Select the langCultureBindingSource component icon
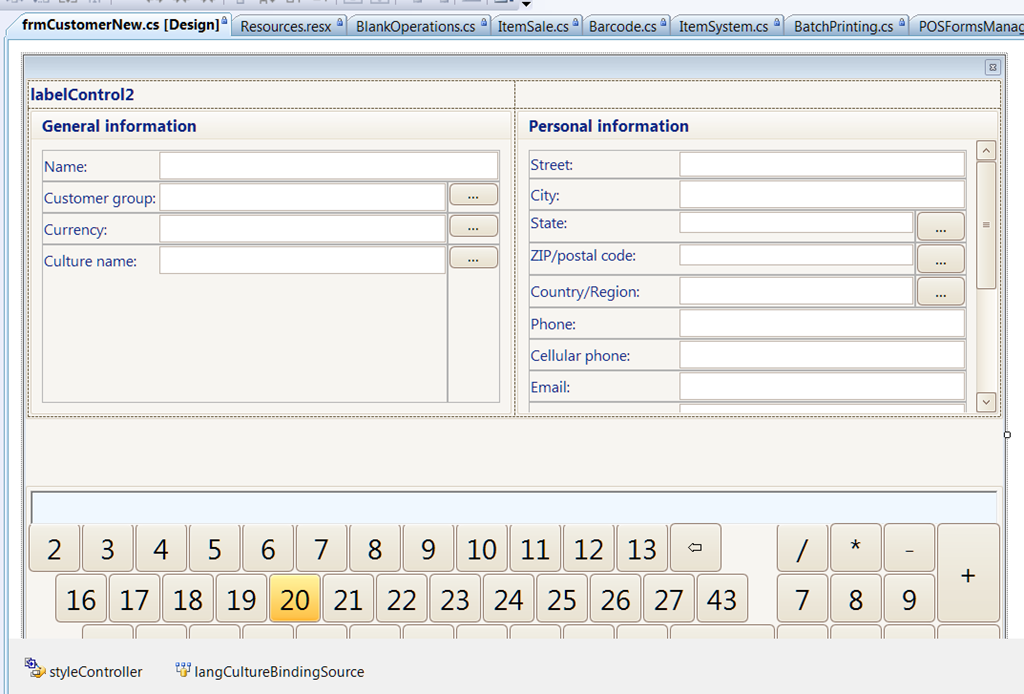1024x694 pixels. (x=183, y=670)
